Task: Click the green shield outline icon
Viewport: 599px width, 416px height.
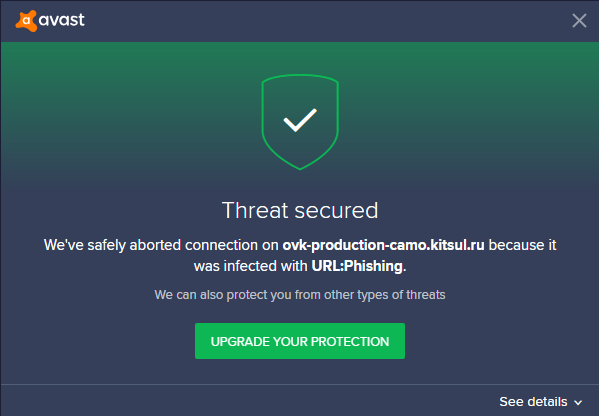Action: point(300,122)
